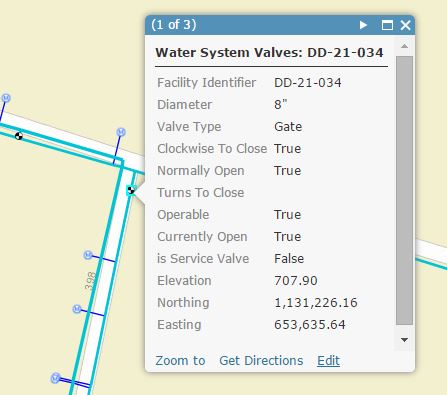Show next feature with the popup arrow
The image size is (447, 395).
tap(363, 25)
